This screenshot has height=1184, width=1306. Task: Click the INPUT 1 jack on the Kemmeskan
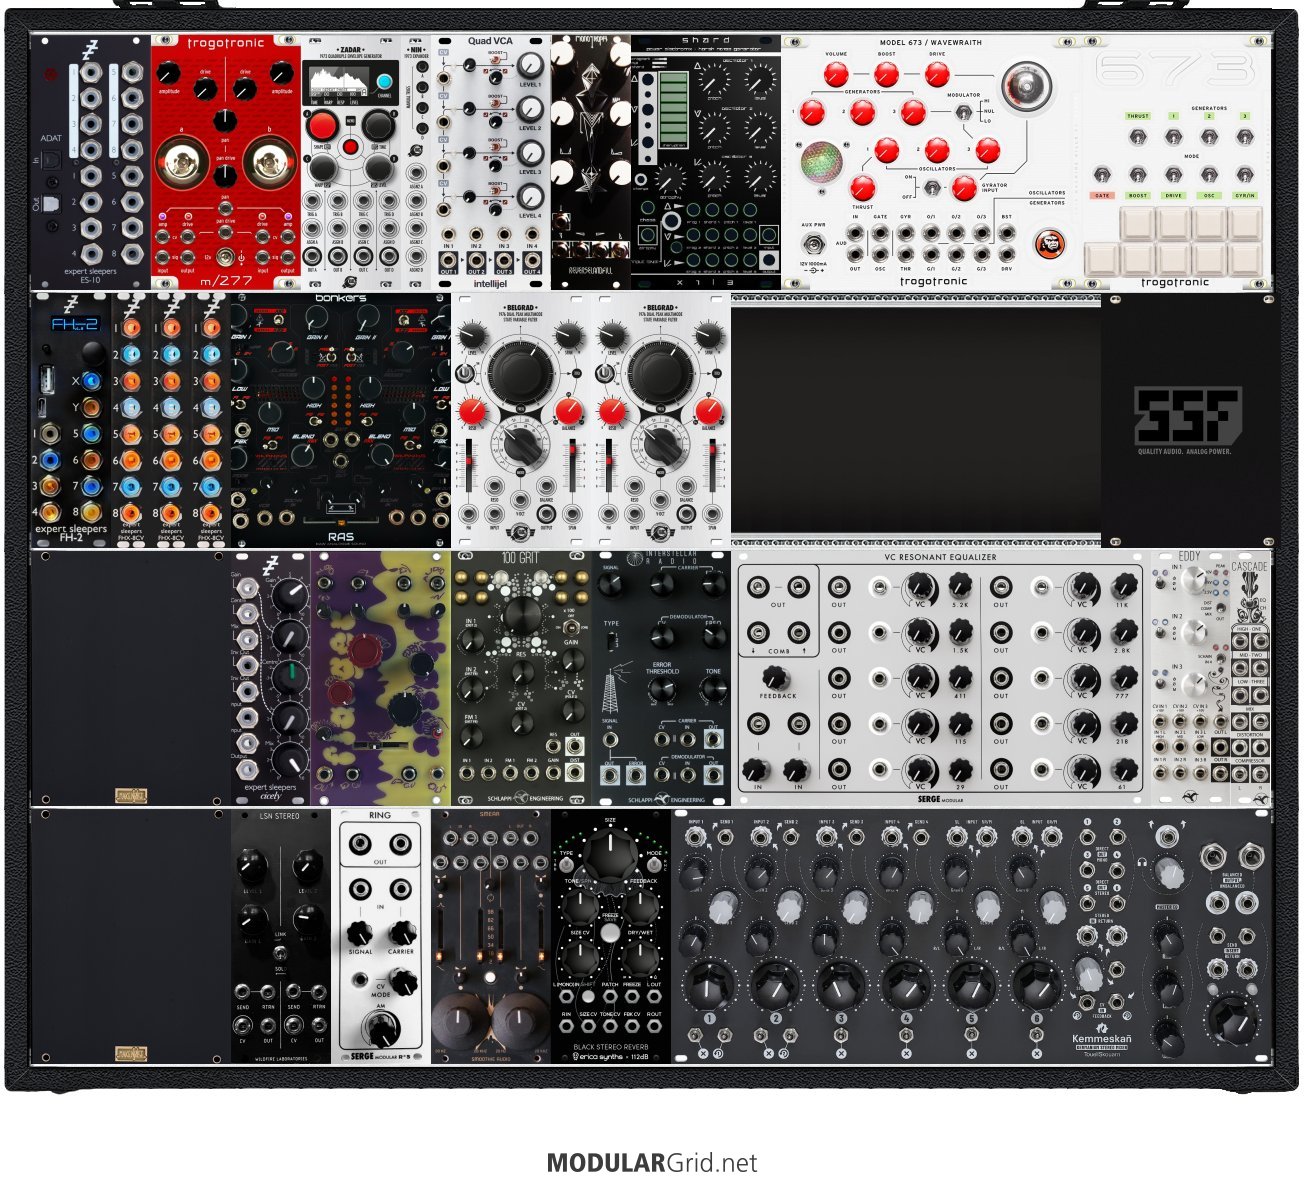[693, 836]
